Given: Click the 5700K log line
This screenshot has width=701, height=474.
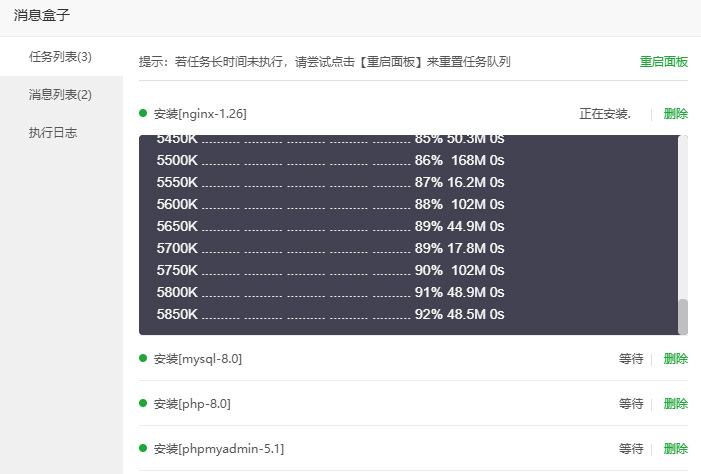Looking at the screenshot, I should point(330,248).
